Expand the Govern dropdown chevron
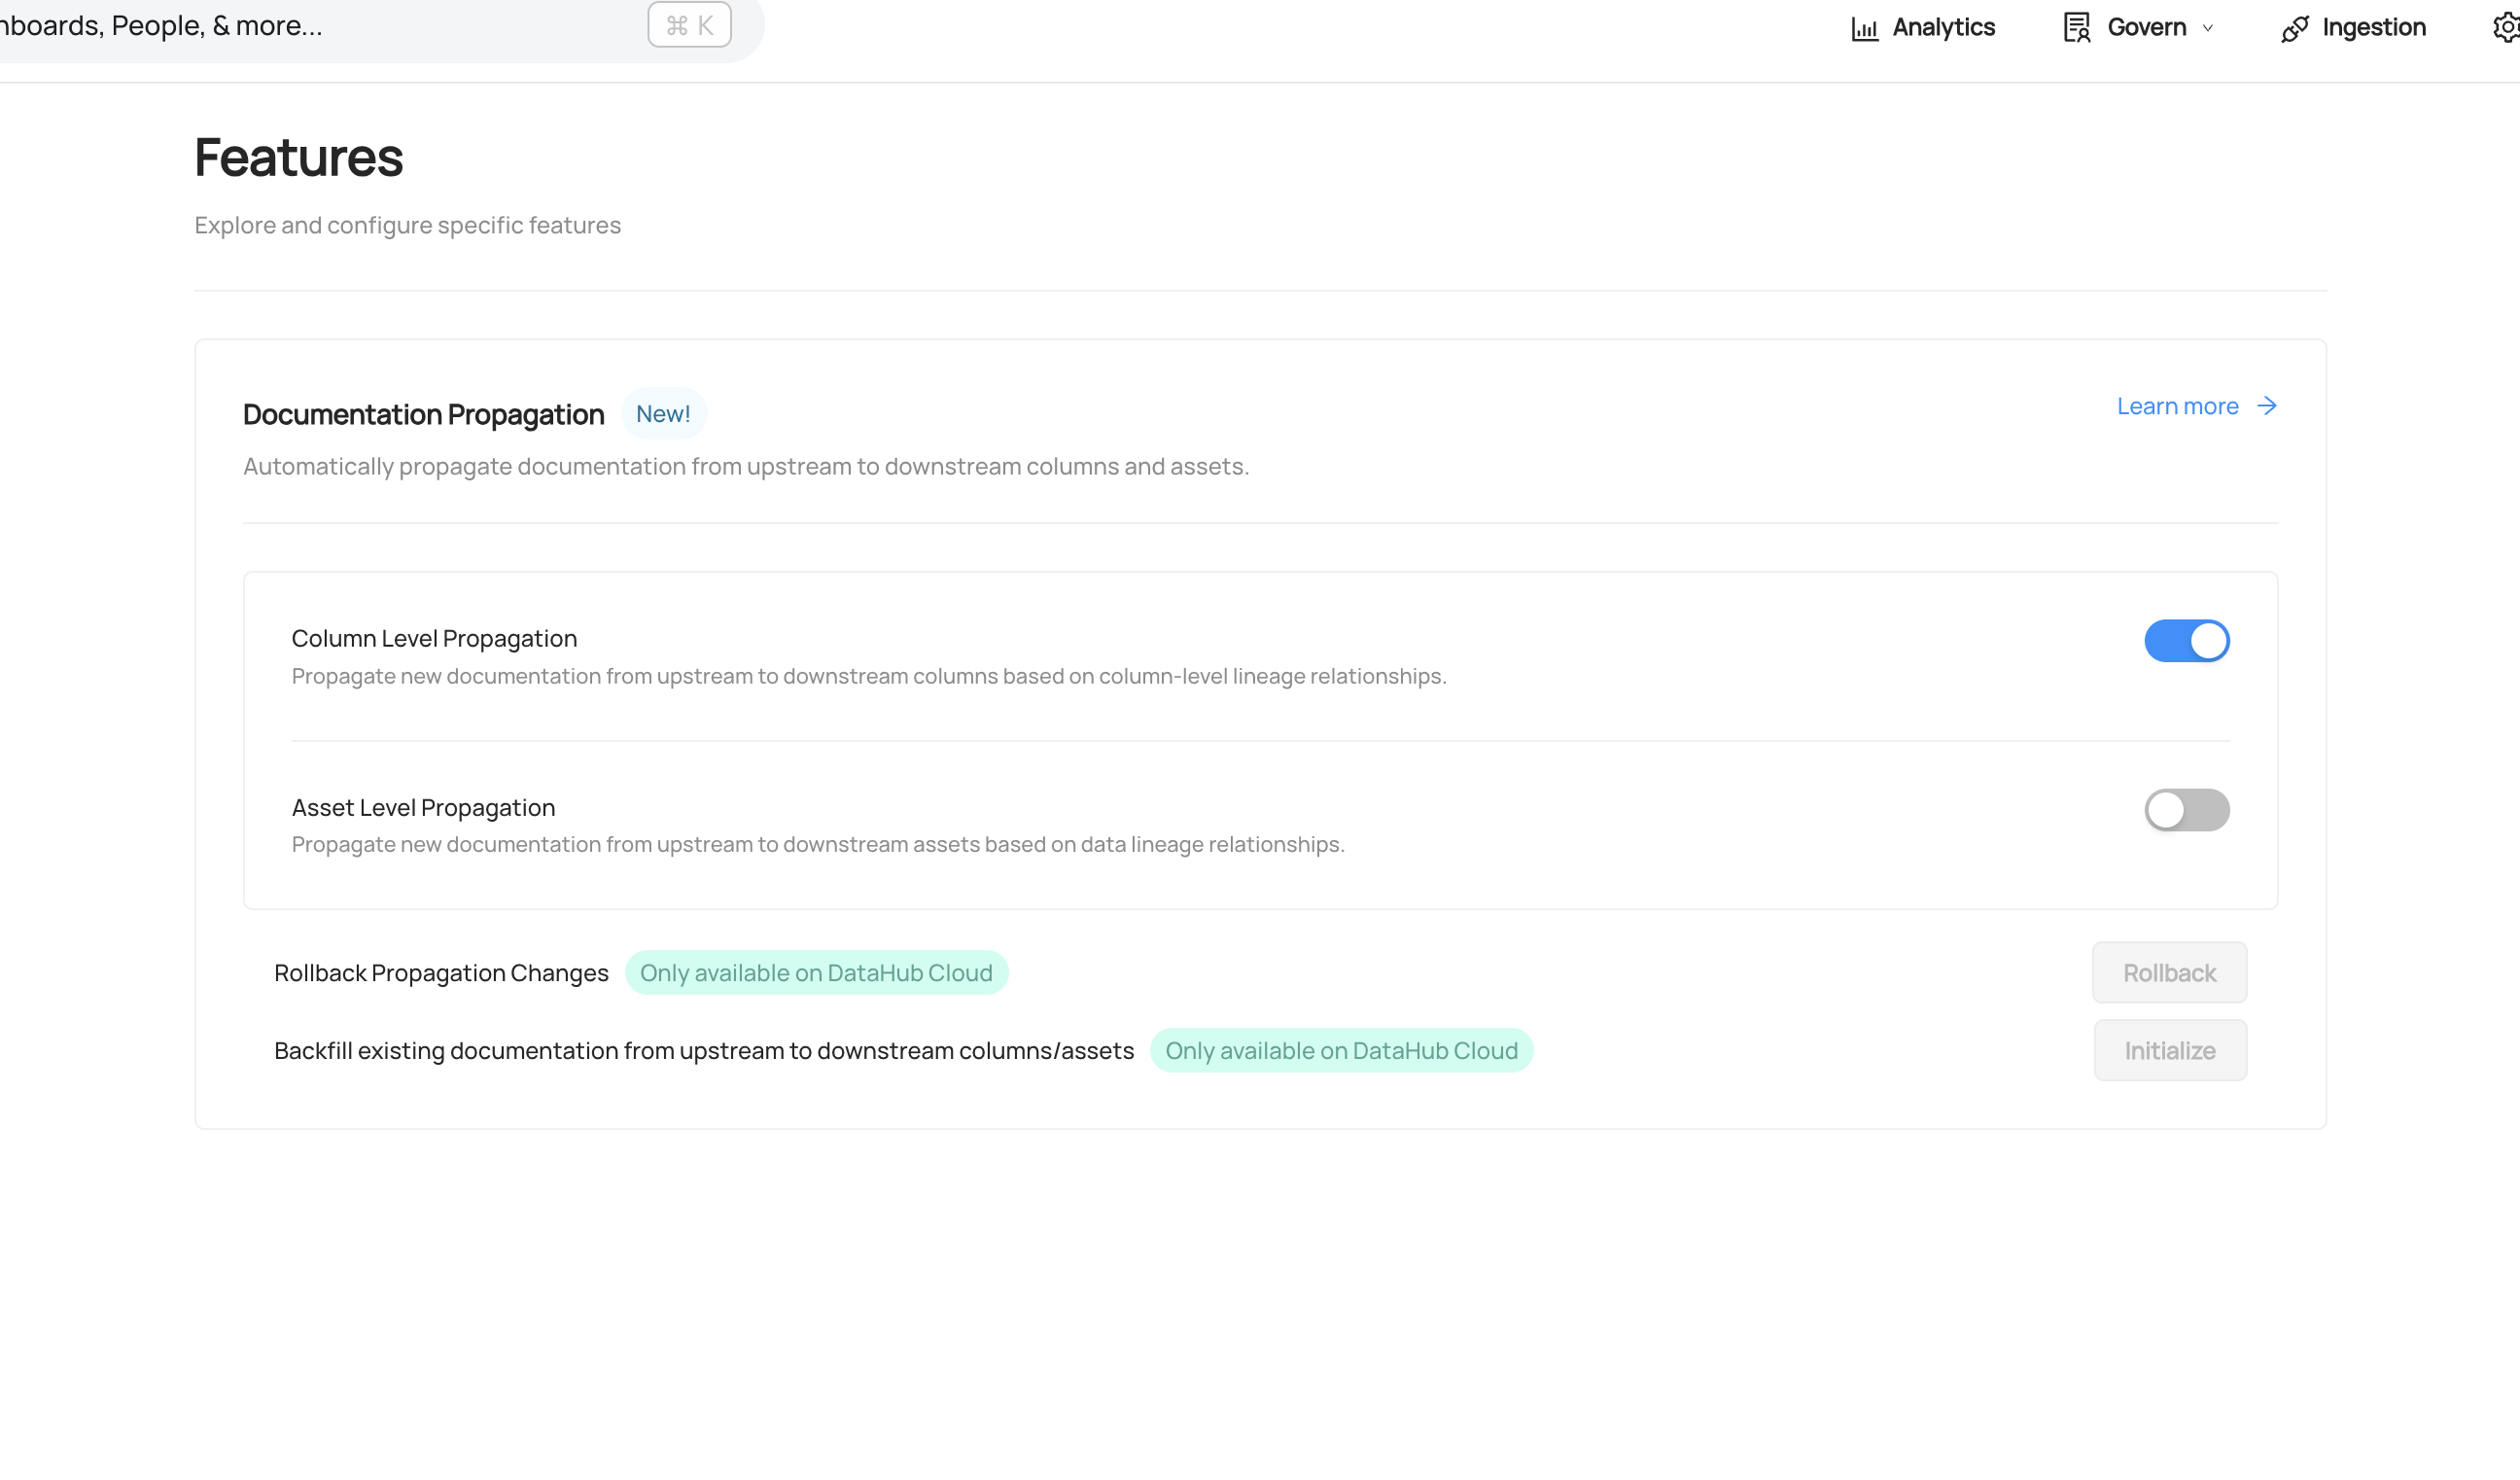The height and width of the screenshot is (1480, 2520). coord(2208,28)
